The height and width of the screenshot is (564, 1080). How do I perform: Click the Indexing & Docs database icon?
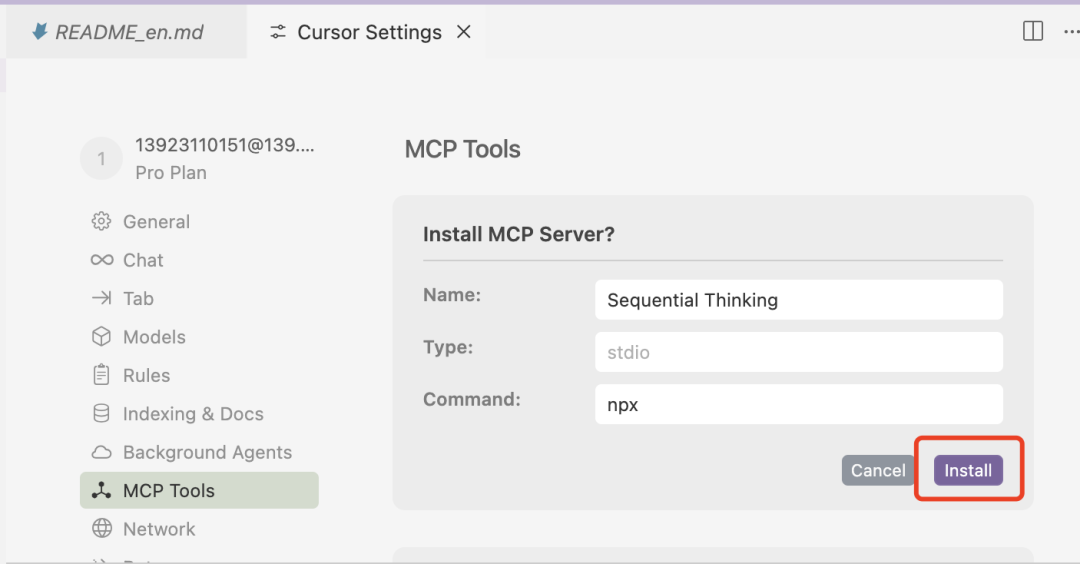point(101,414)
